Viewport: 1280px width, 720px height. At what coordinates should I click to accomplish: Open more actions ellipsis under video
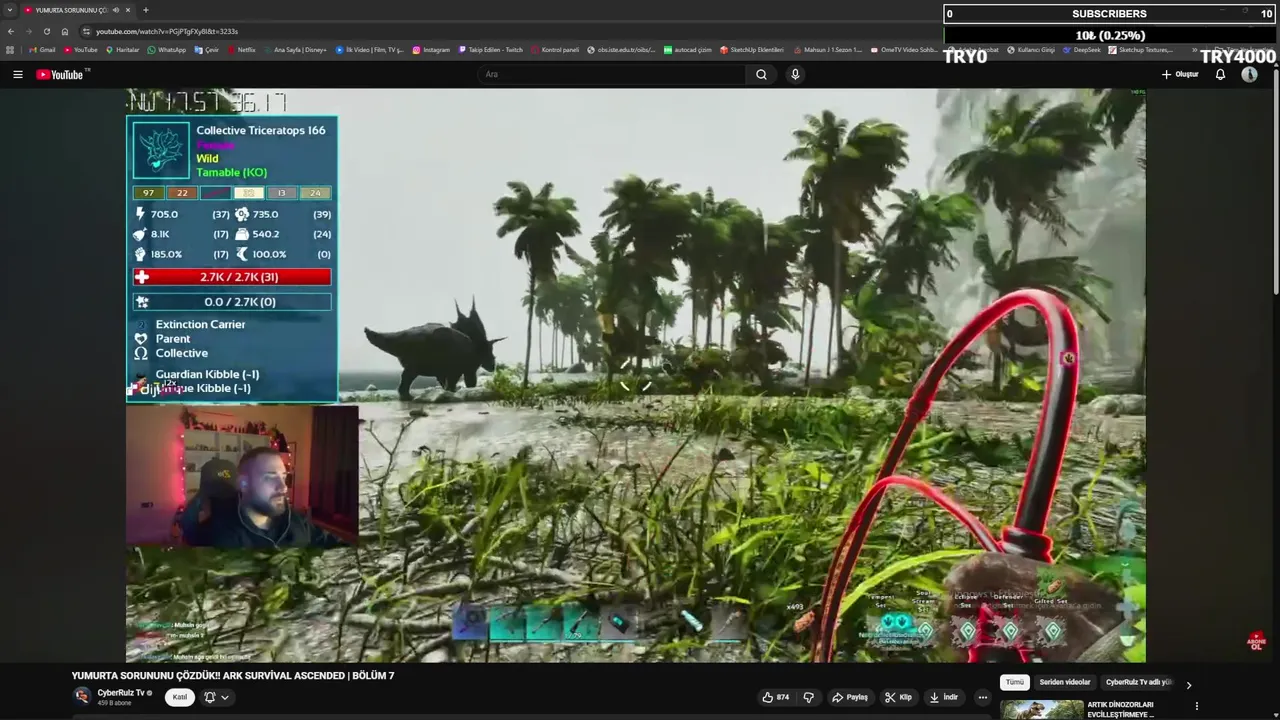(x=982, y=697)
